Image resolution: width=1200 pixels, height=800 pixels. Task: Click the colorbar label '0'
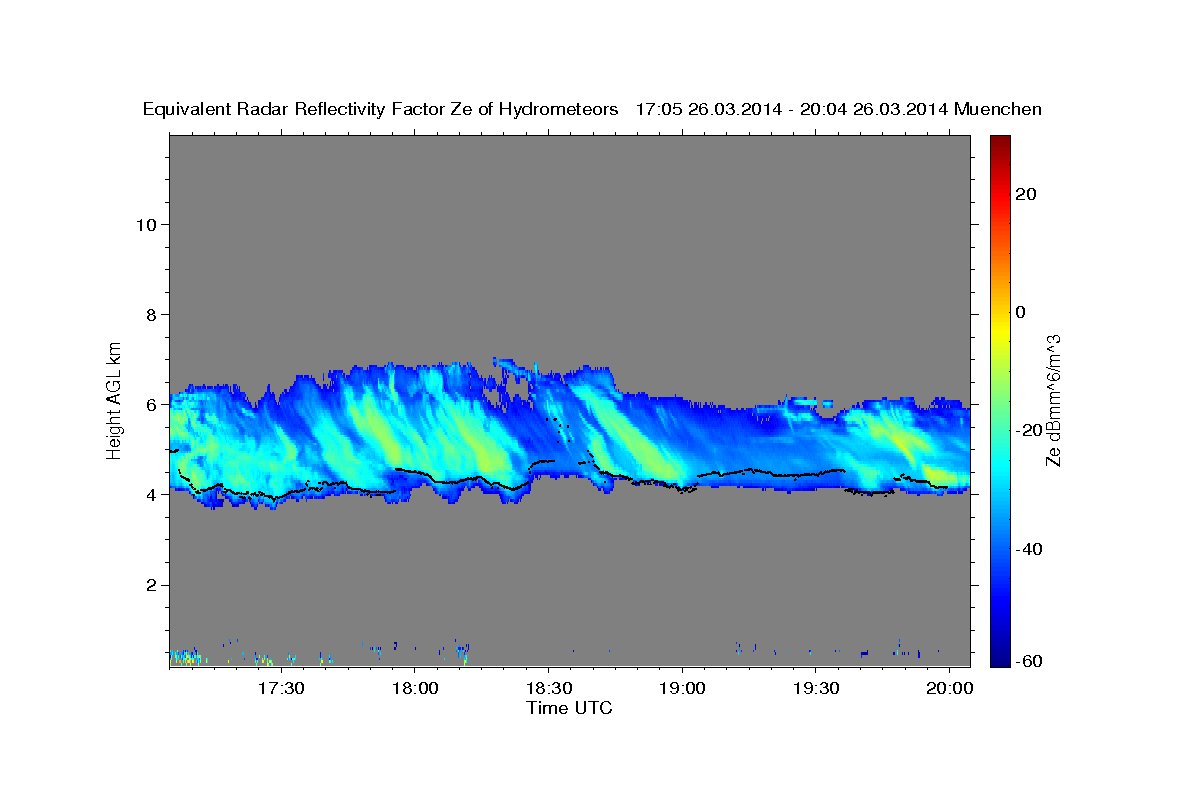tap(1020, 312)
